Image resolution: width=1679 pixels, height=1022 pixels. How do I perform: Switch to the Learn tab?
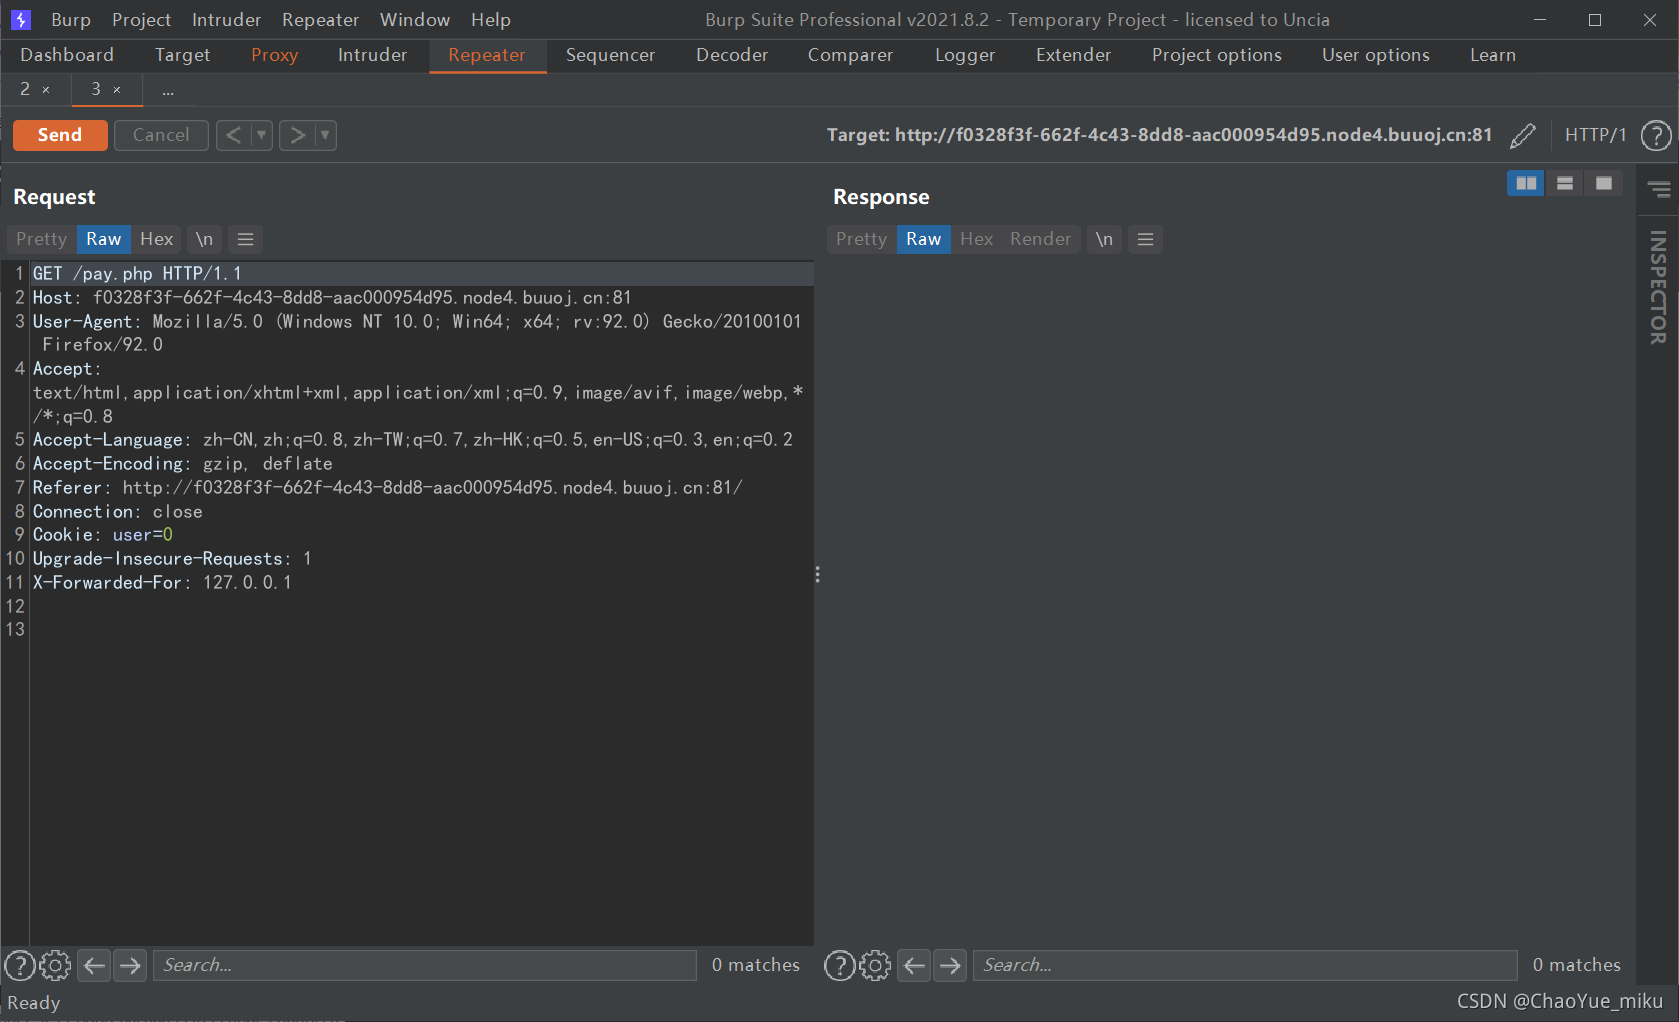point(1493,55)
